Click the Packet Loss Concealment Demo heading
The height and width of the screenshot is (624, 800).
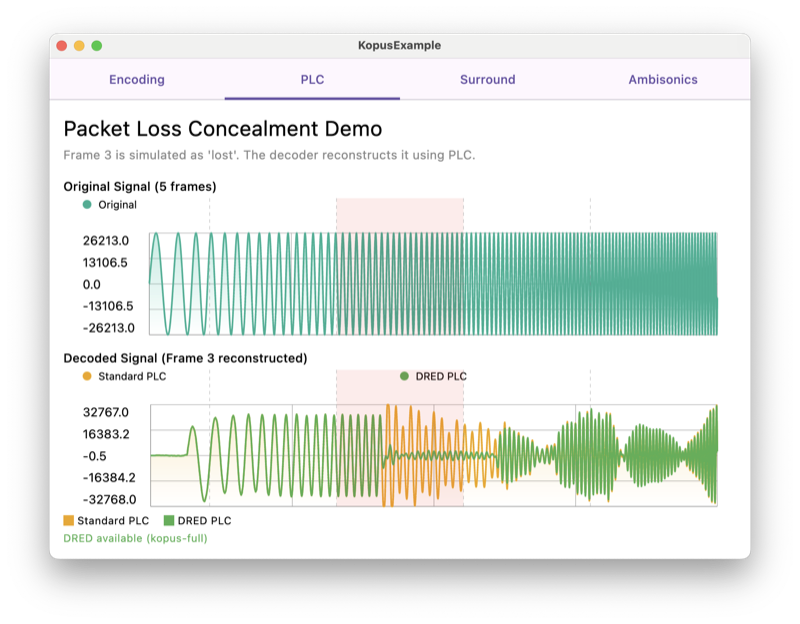(222, 129)
